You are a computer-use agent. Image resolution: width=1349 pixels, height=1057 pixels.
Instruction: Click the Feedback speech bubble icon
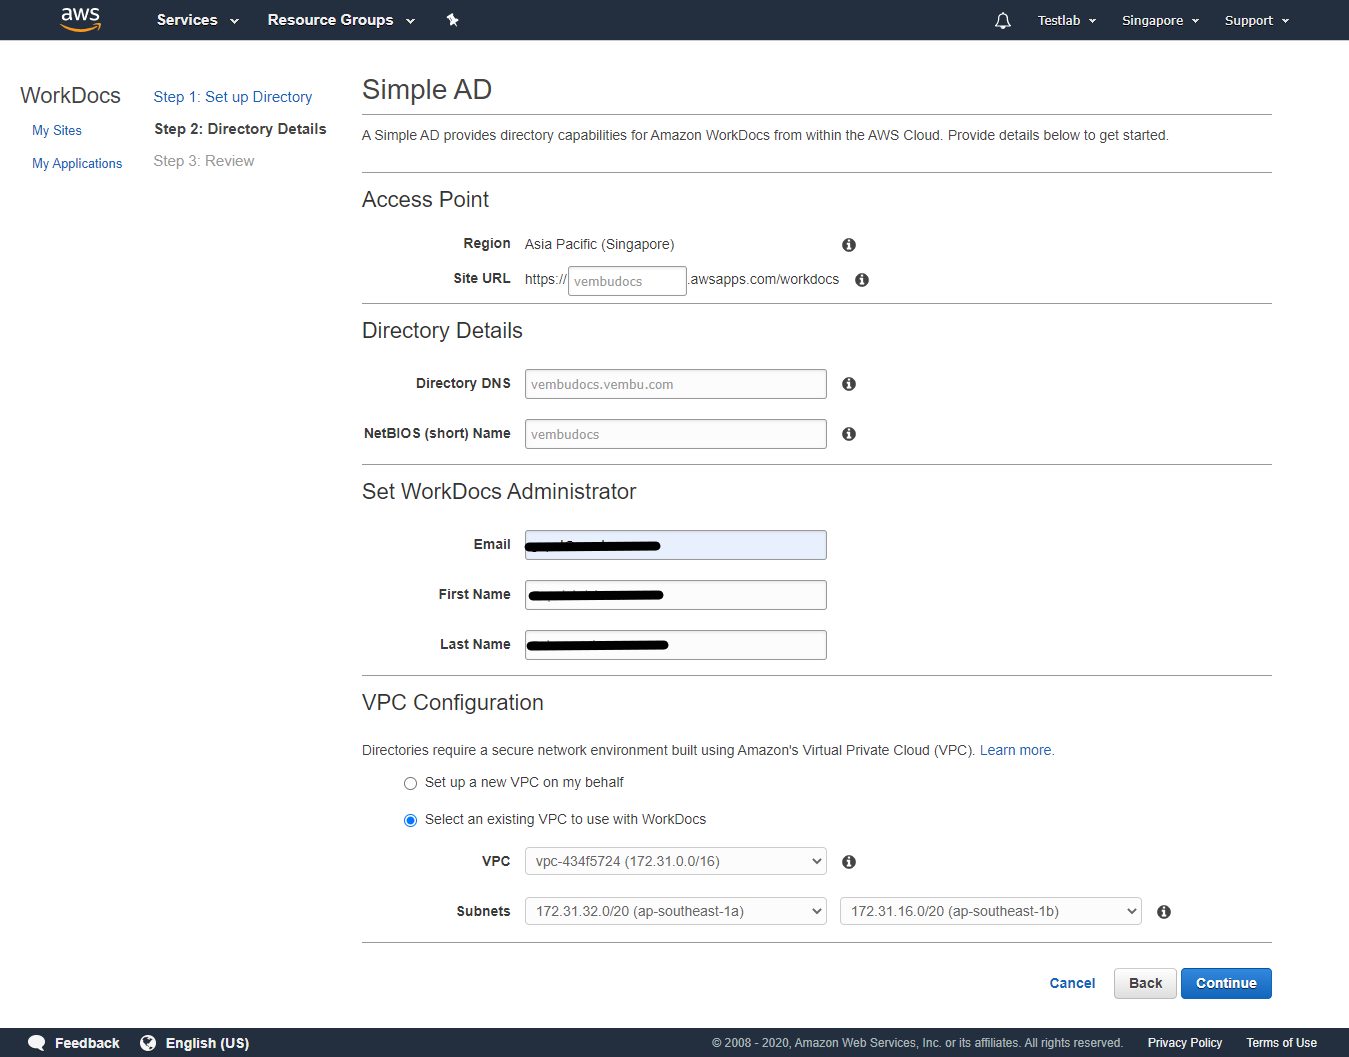37,1043
